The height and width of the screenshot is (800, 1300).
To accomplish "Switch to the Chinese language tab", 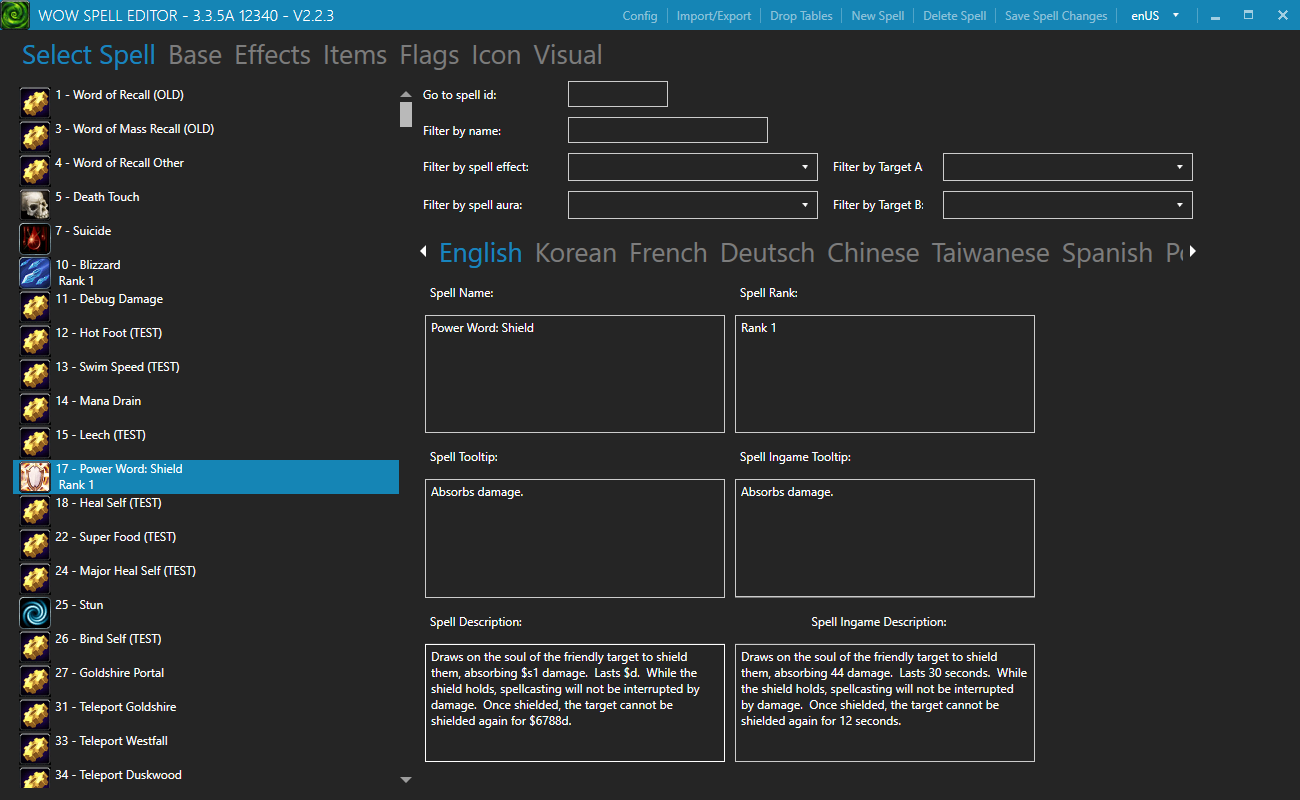I will coord(873,253).
